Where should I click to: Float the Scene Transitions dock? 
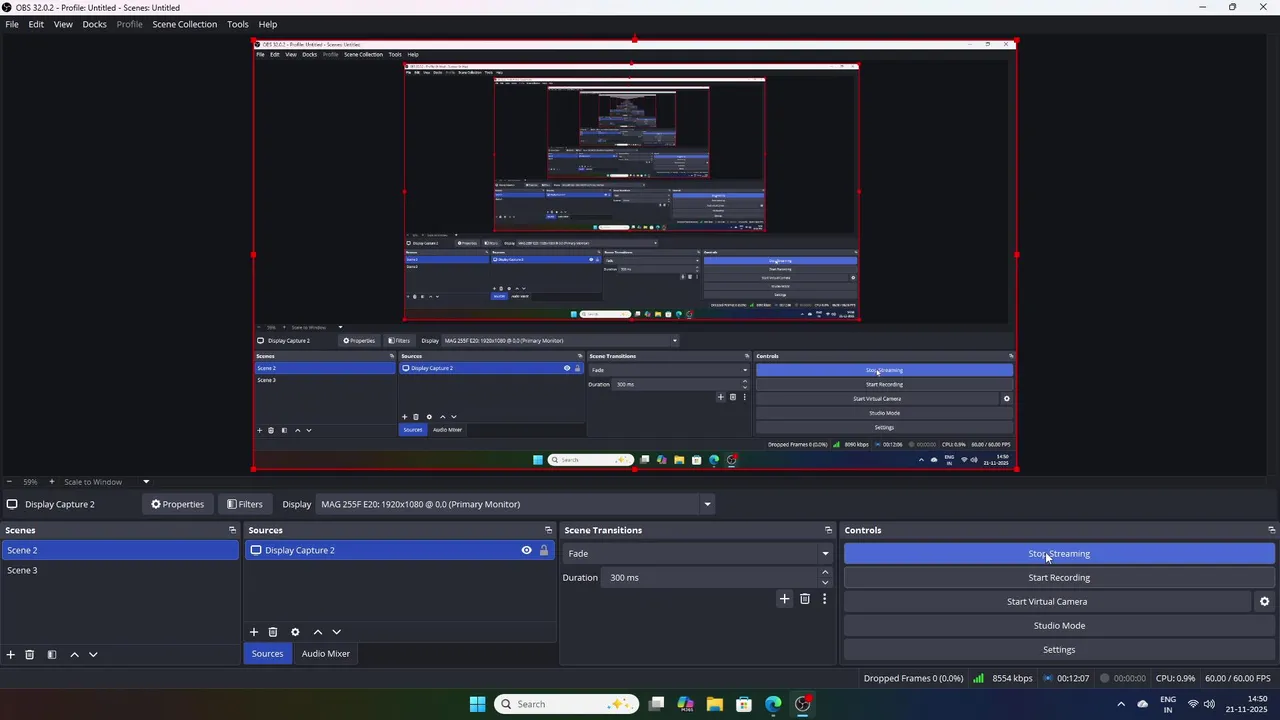pos(828,530)
